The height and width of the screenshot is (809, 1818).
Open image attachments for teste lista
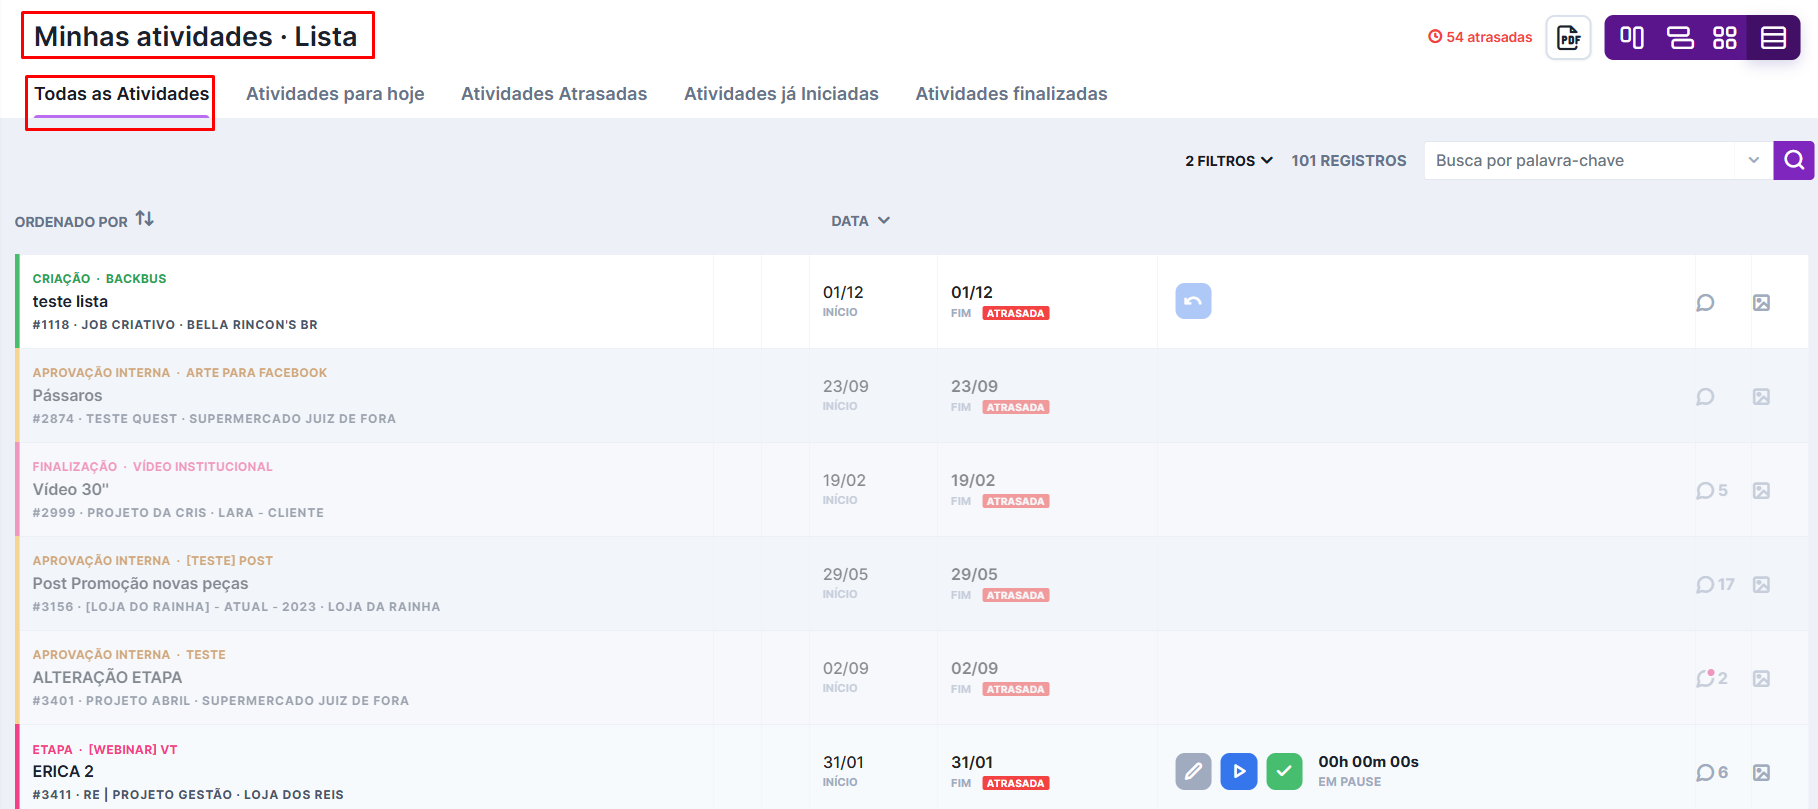[x=1761, y=302]
